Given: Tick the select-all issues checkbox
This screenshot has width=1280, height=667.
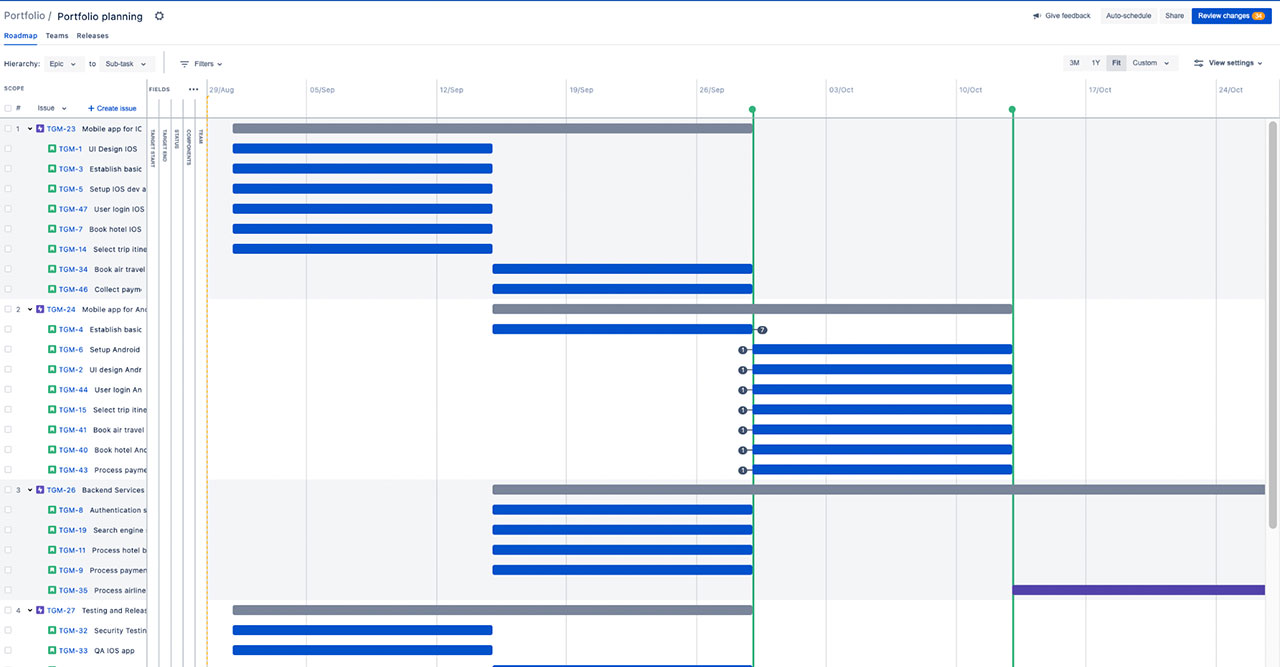Looking at the screenshot, I should [8, 108].
